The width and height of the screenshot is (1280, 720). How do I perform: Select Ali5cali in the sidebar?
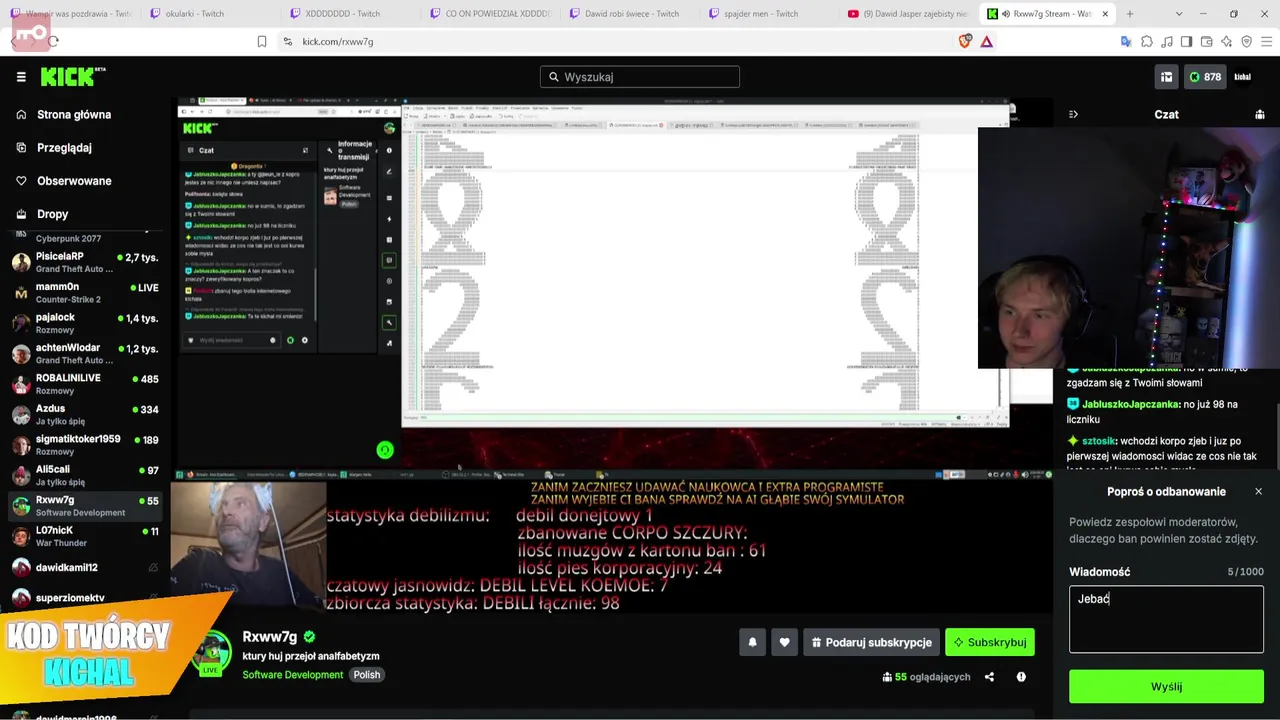tap(86, 475)
